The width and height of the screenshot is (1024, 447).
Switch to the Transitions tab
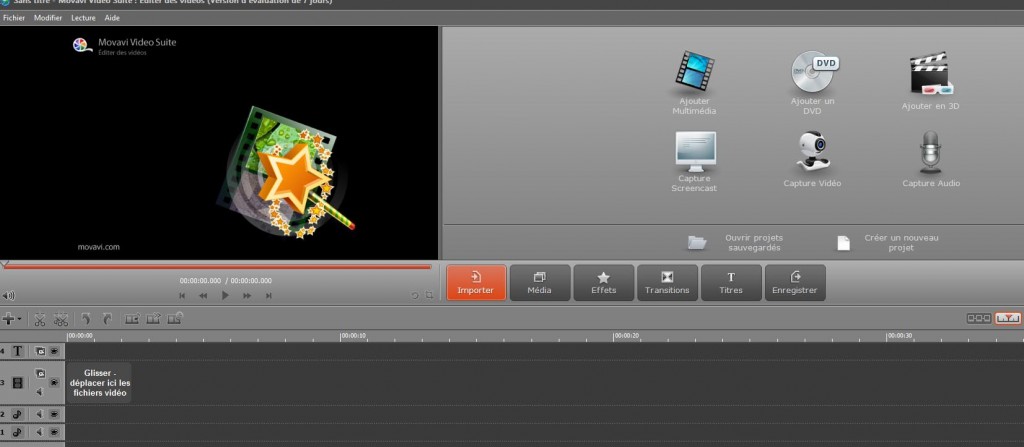coord(667,283)
